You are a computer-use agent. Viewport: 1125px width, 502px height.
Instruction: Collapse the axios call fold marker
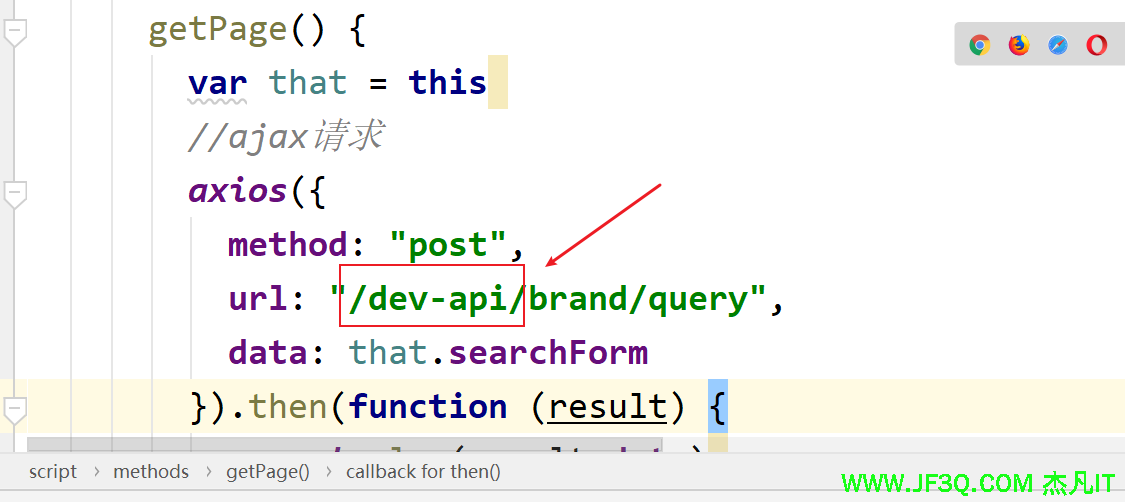pos(14,194)
